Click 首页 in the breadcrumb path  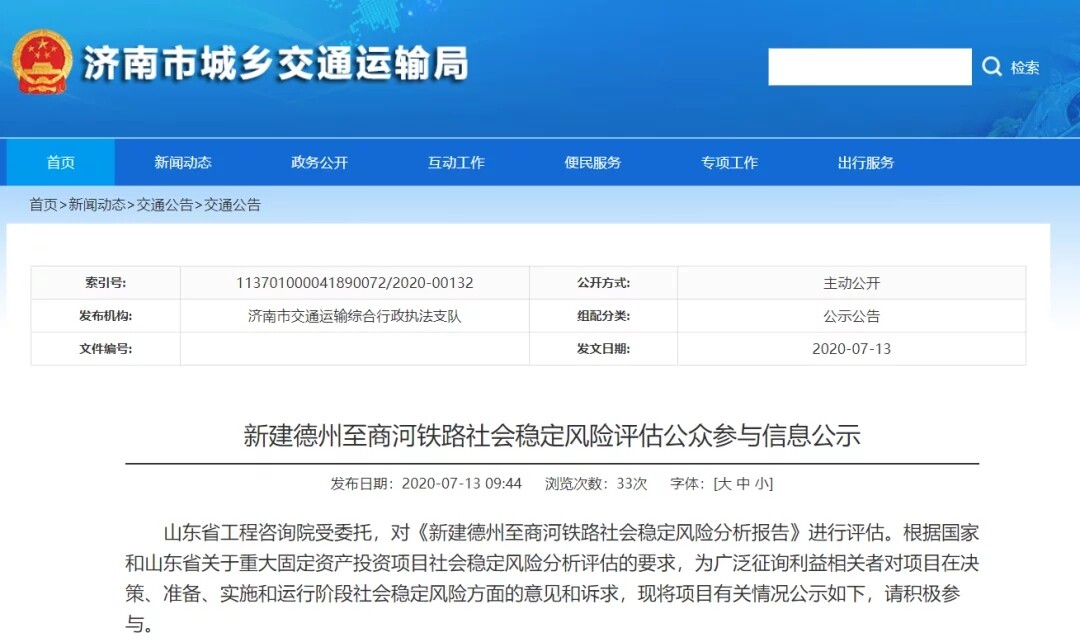point(43,205)
